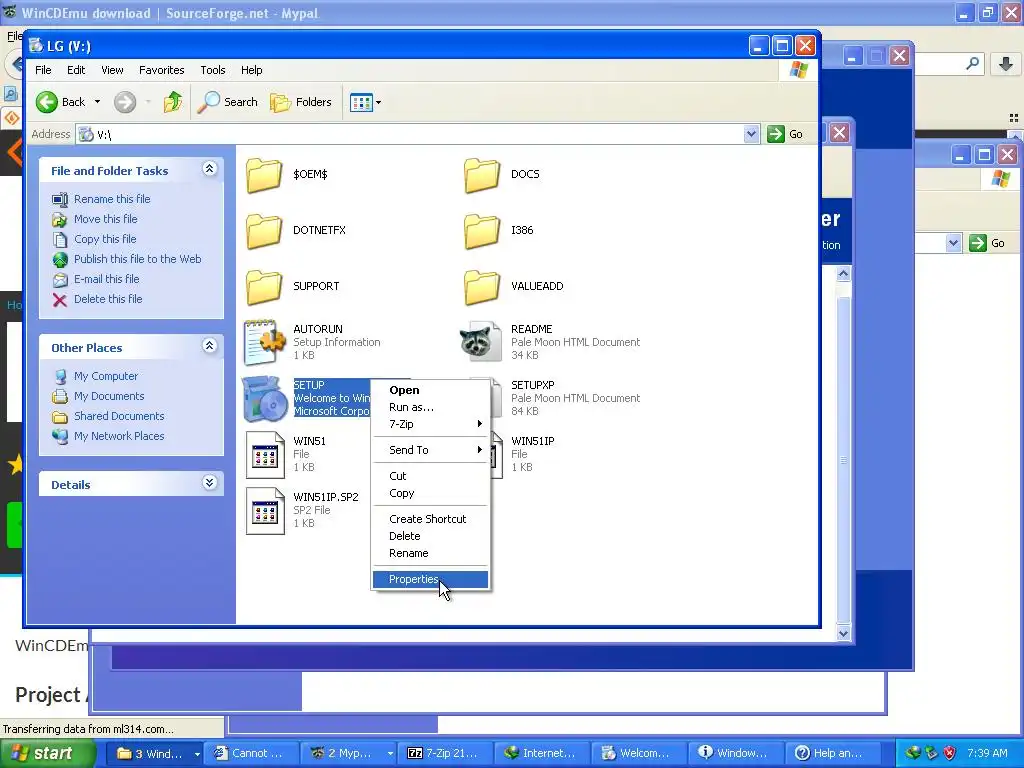
Task: Open the Help menu
Action: pos(251,70)
